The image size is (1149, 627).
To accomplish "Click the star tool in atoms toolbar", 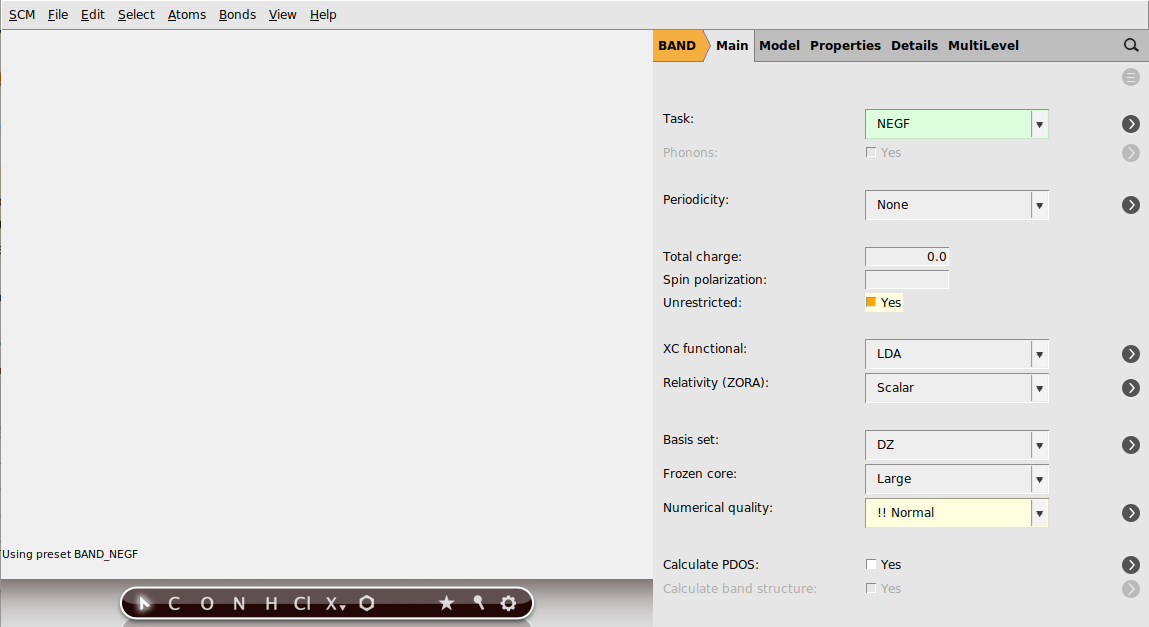I will tap(447, 603).
